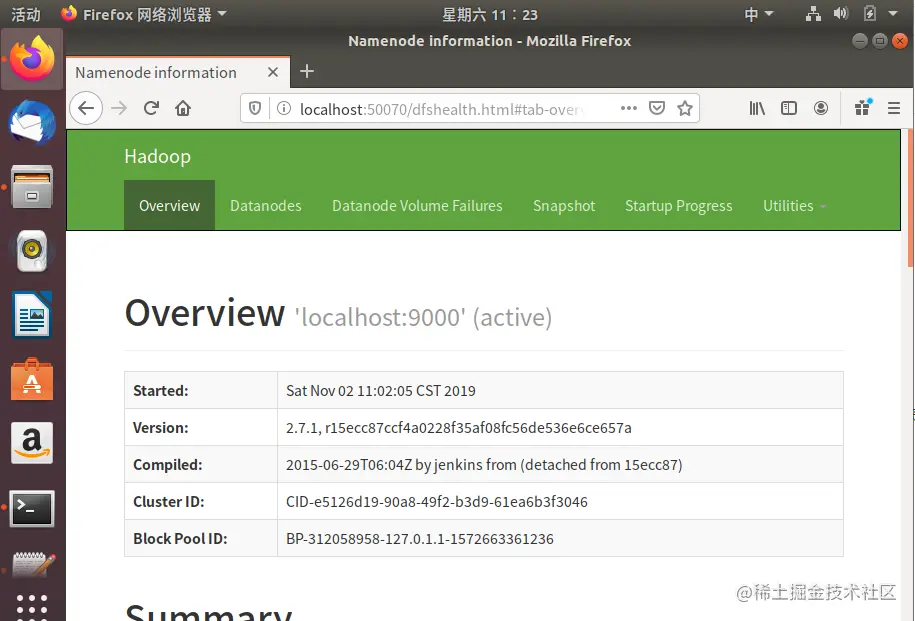Open the Terminal from dock

(32, 508)
